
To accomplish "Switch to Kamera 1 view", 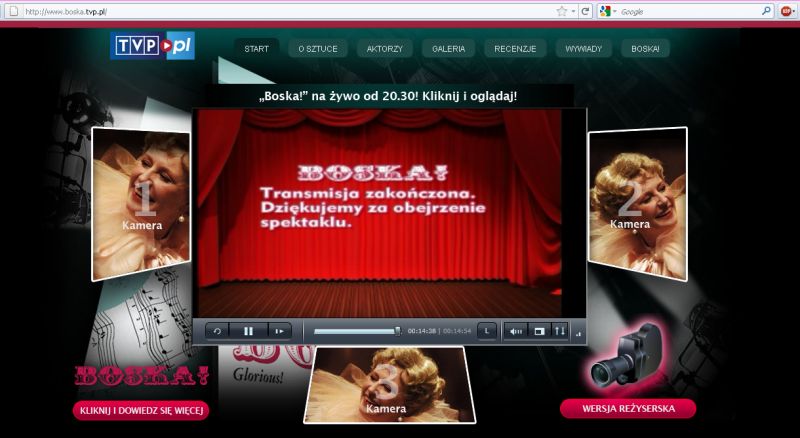I will 141,204.
